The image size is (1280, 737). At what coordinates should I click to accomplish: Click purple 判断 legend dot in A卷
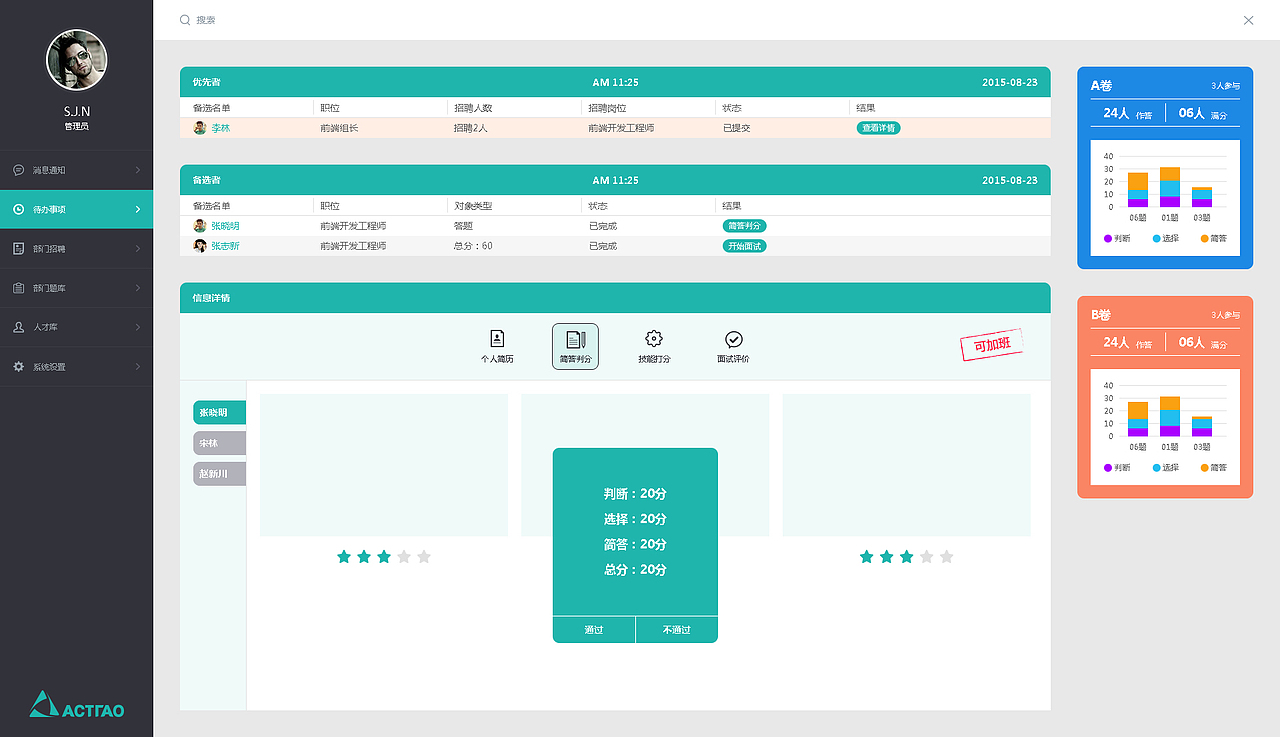pos(1108,238)
